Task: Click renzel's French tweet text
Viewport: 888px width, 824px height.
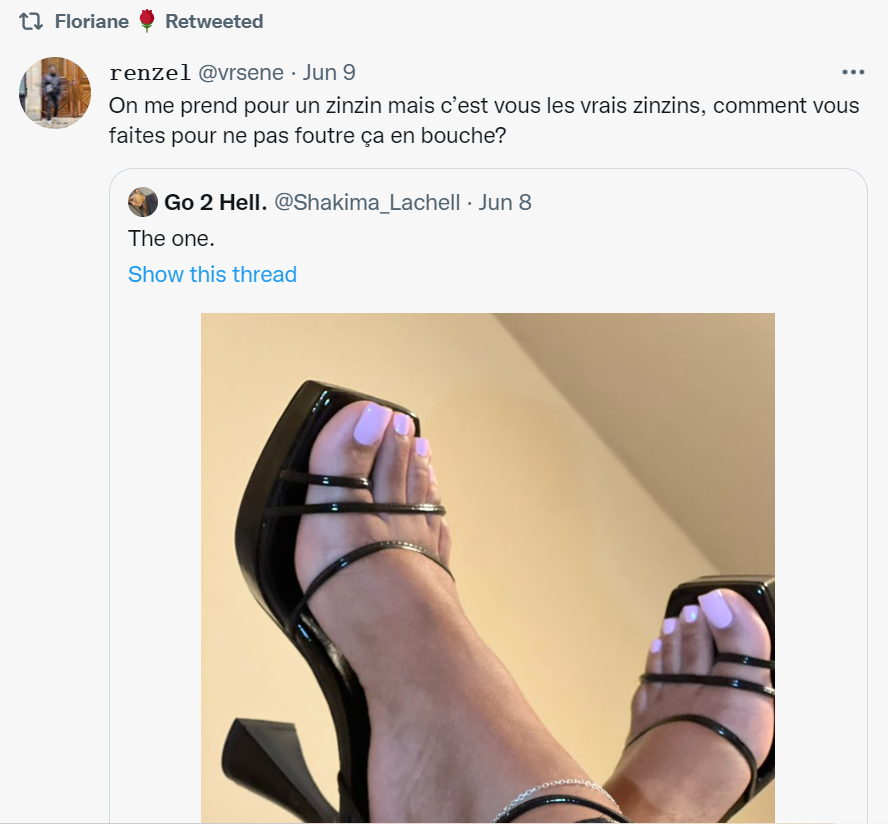Action: (x=484, y=121)
